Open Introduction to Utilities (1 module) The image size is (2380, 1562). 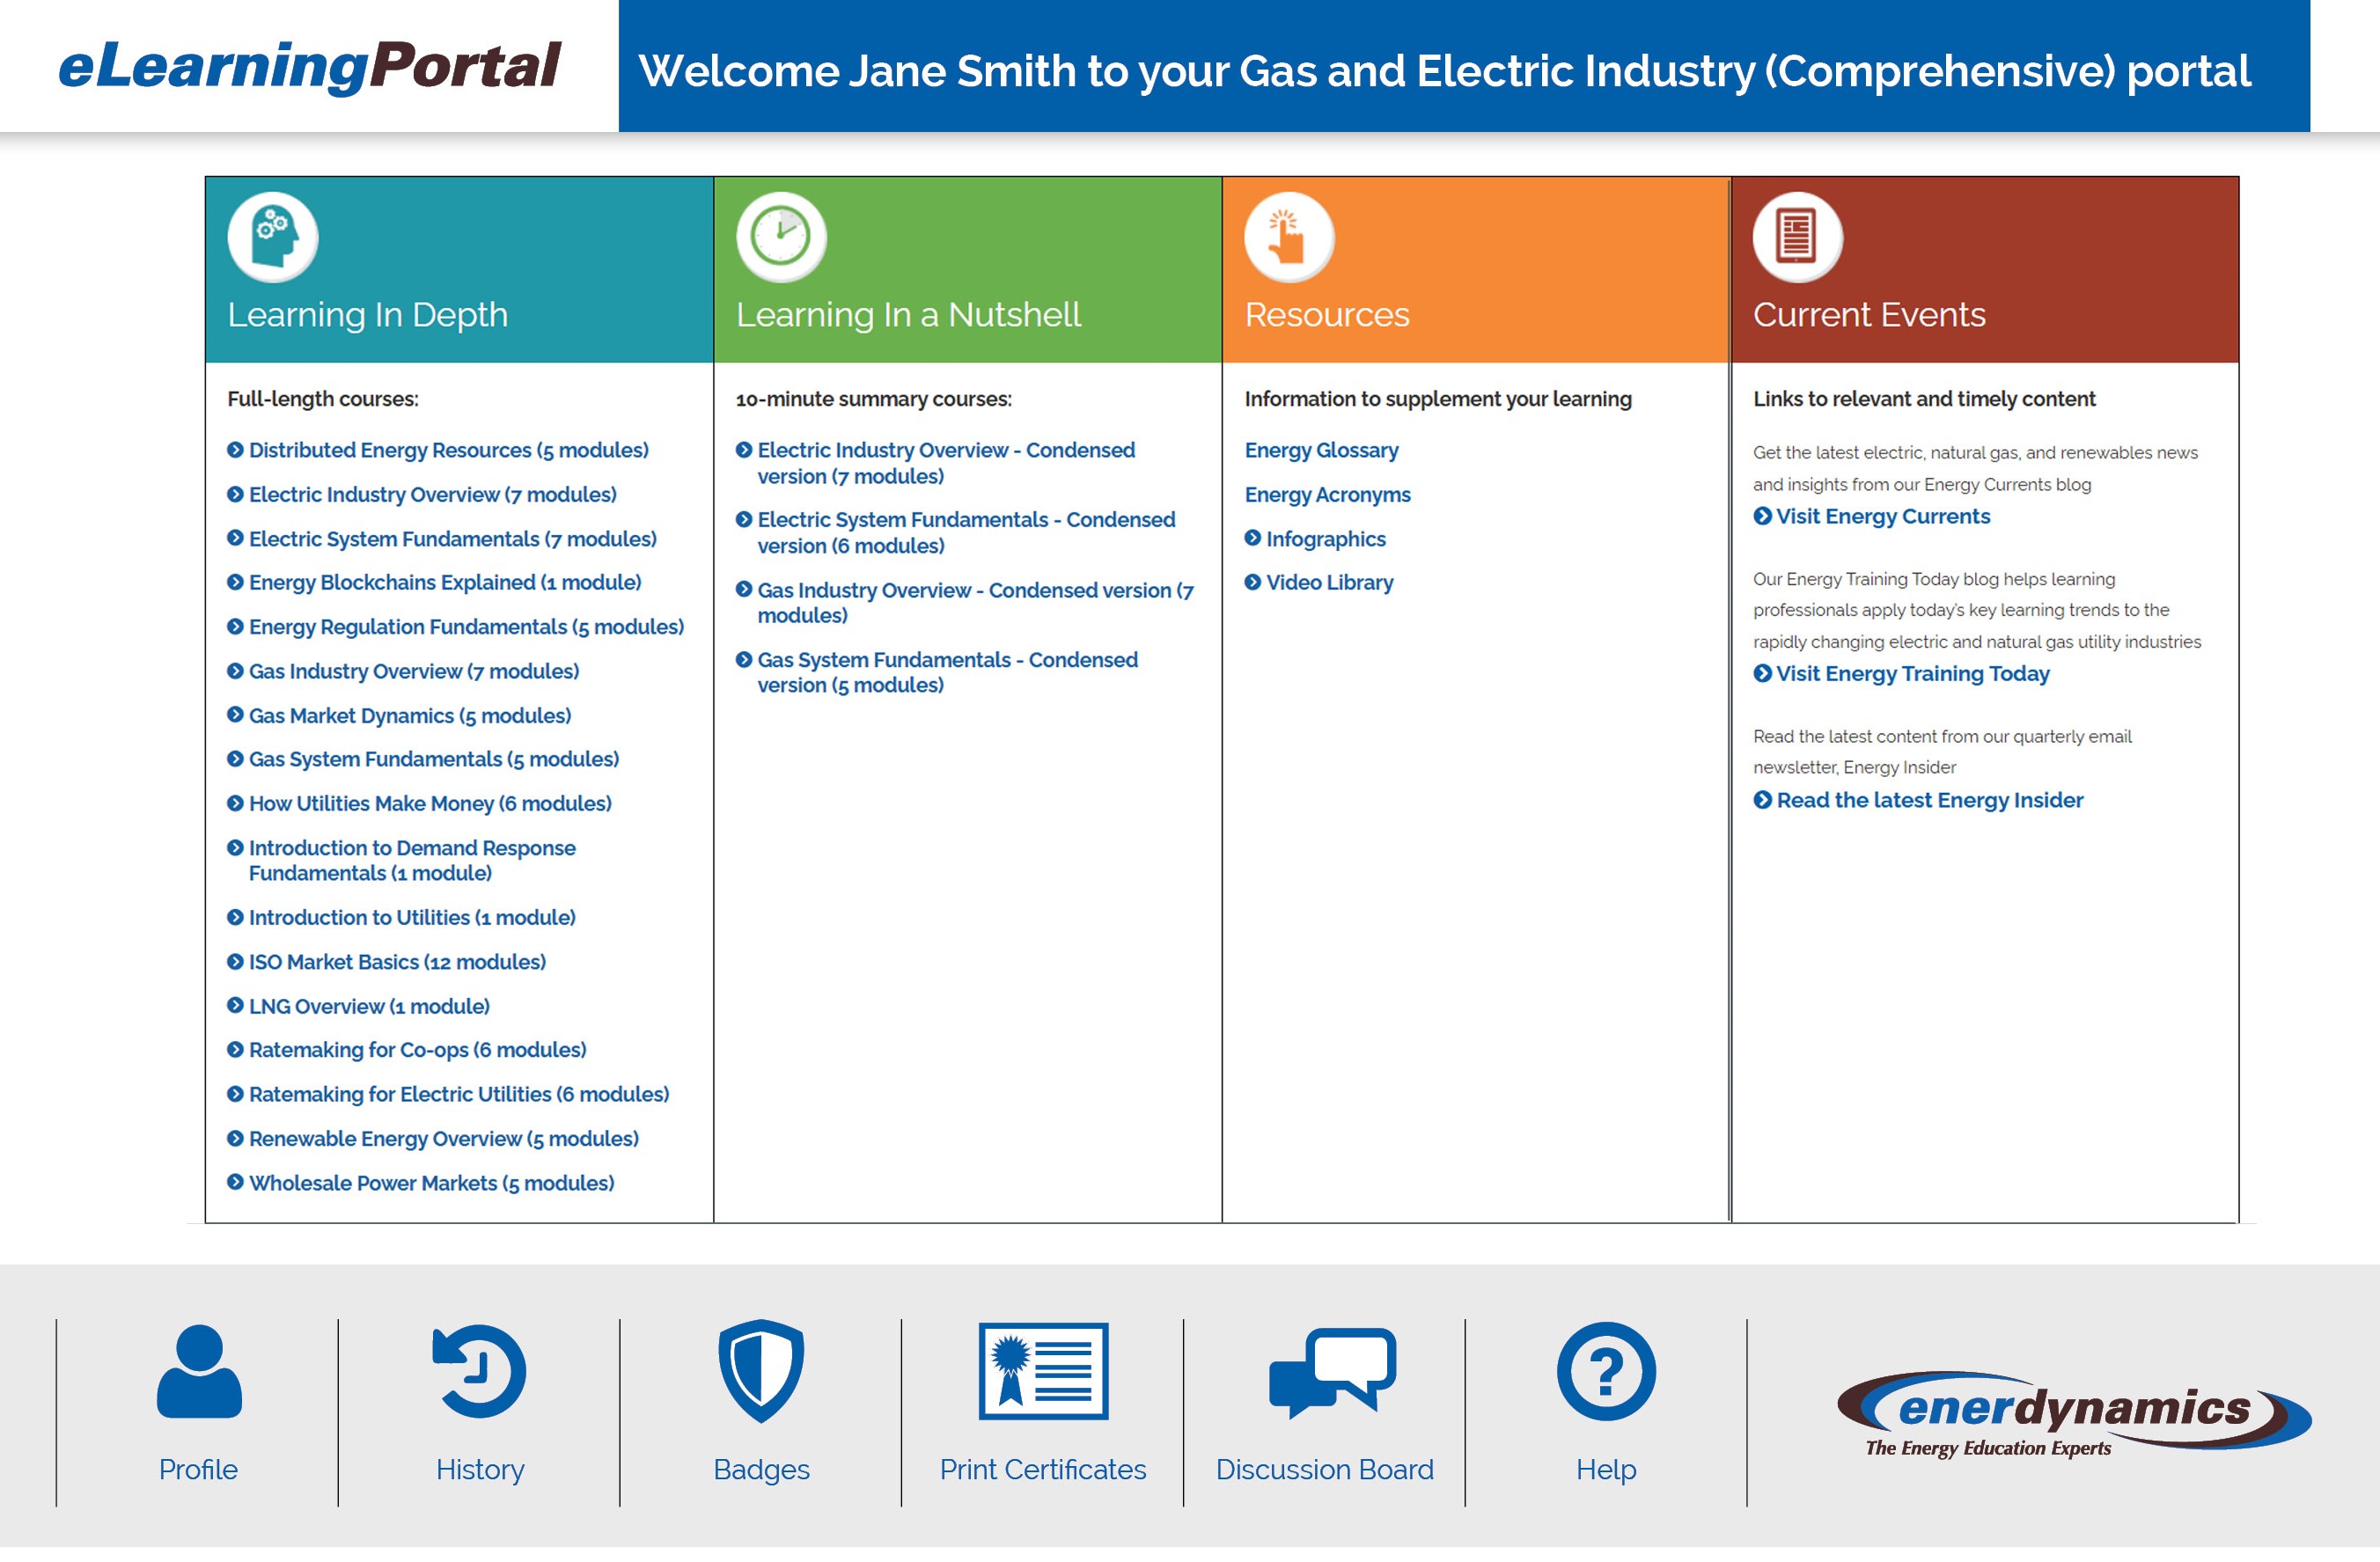412,918
